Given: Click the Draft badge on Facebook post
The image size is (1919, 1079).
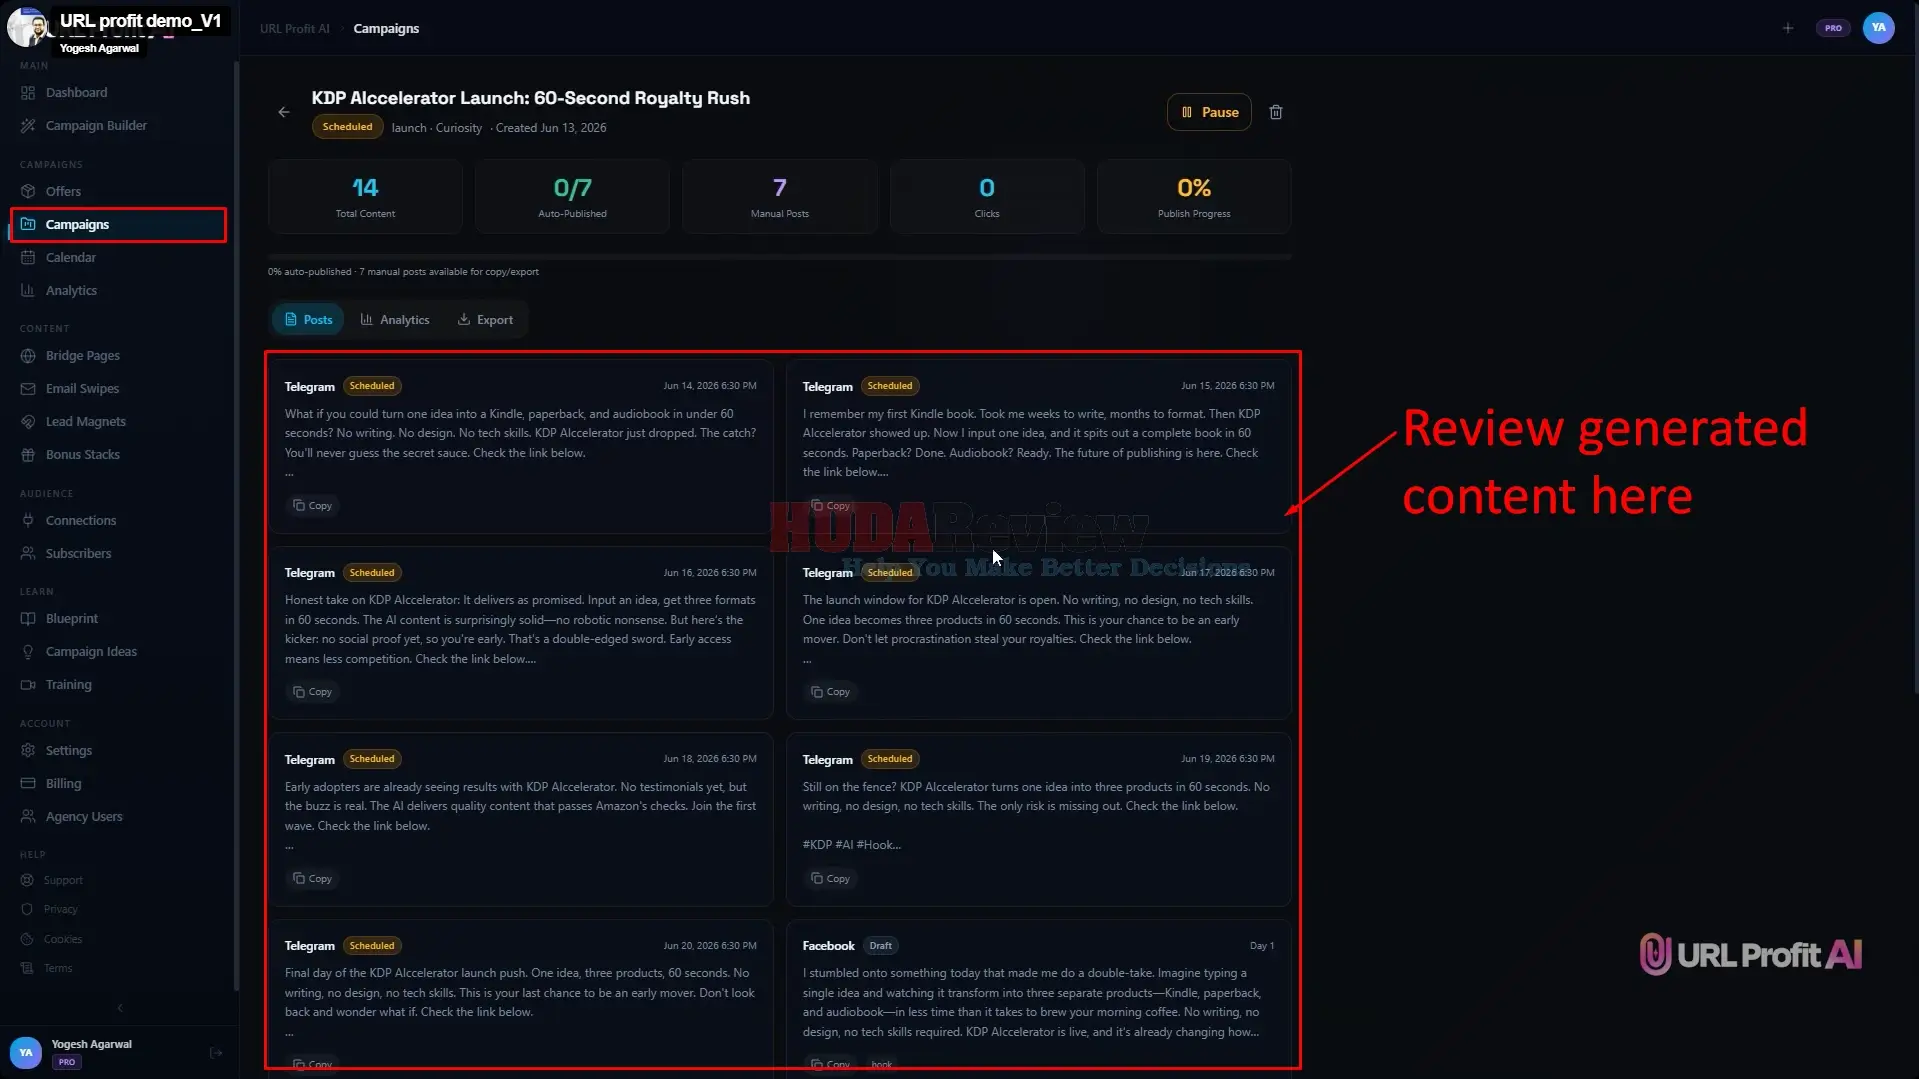Looking at the screenshot, I should [x=880, y=946].
